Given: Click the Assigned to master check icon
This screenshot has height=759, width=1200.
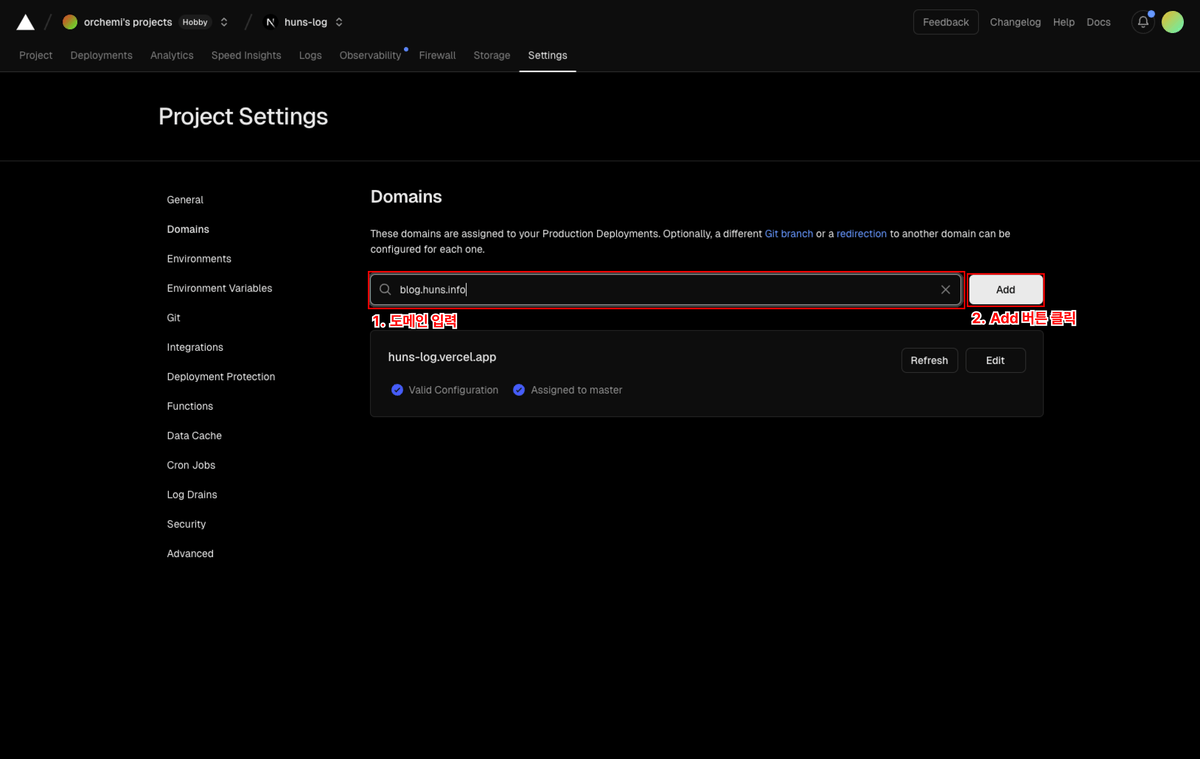Looking at the screenshot, I should click(x=519, y=390).
